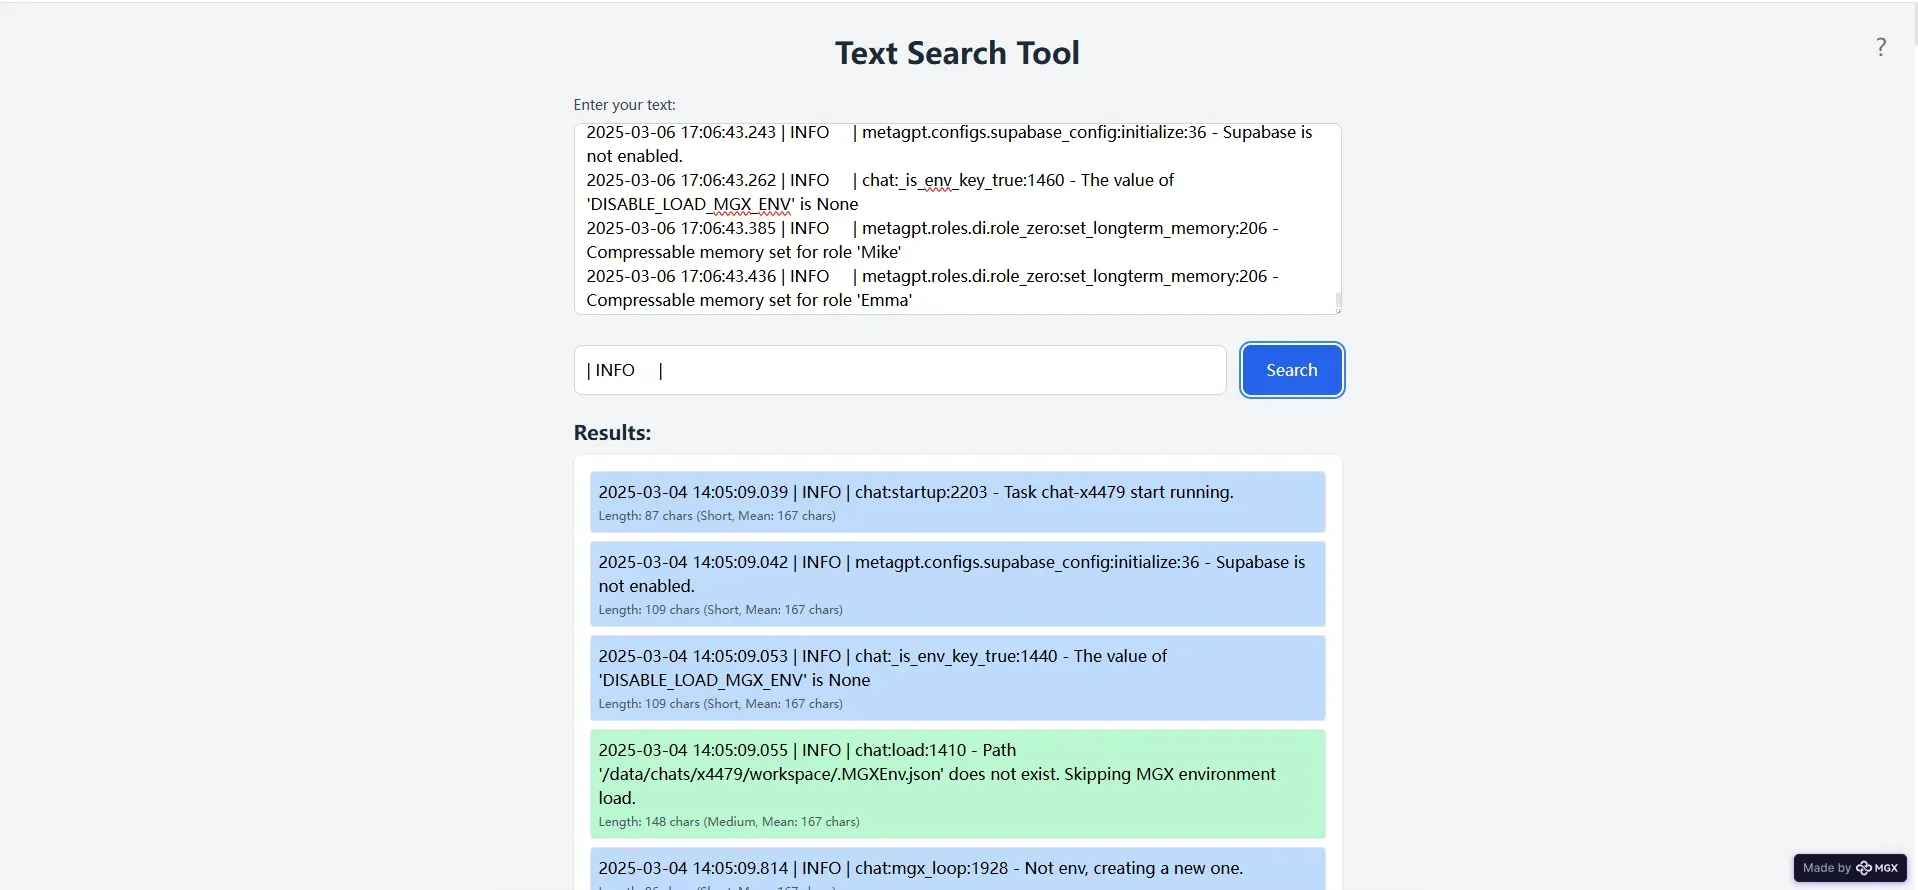
Task: Open the question mark help icon
Action: [x=1881, y=47]
